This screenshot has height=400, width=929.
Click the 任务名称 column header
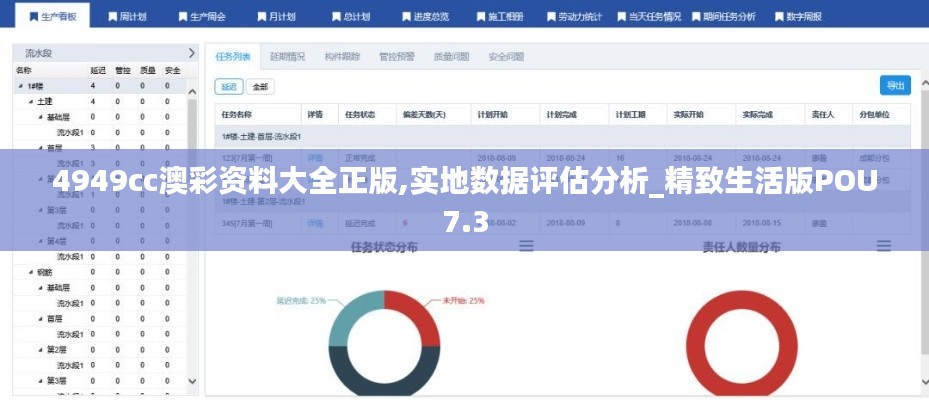(x=258, y=114)
